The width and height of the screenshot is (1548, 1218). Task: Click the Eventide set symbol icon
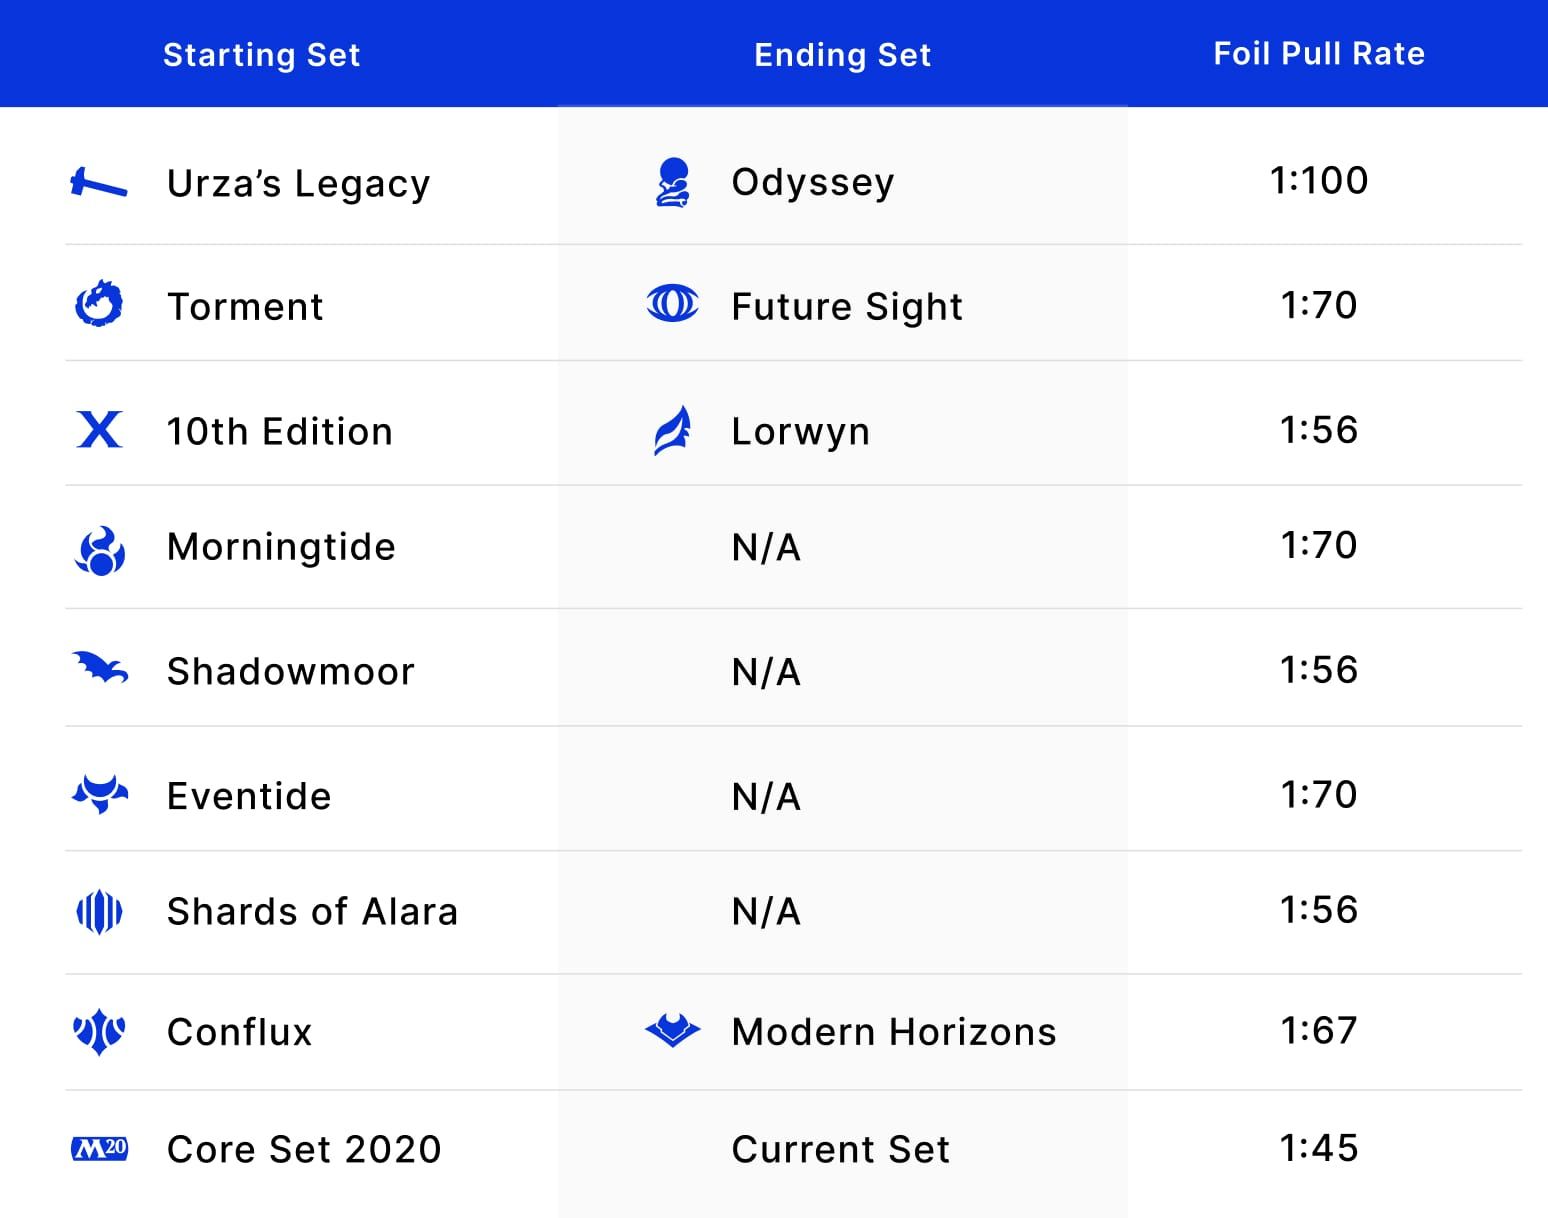100,794
